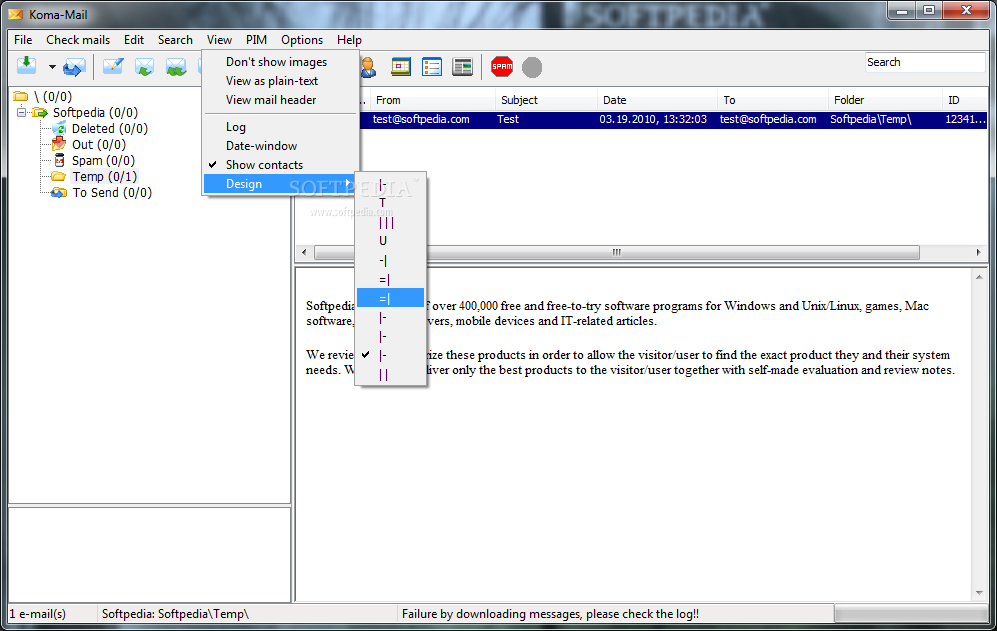The image size is (997, 631).
Task: Open Date-window from the View menu
Action: [x=280, y=146]
